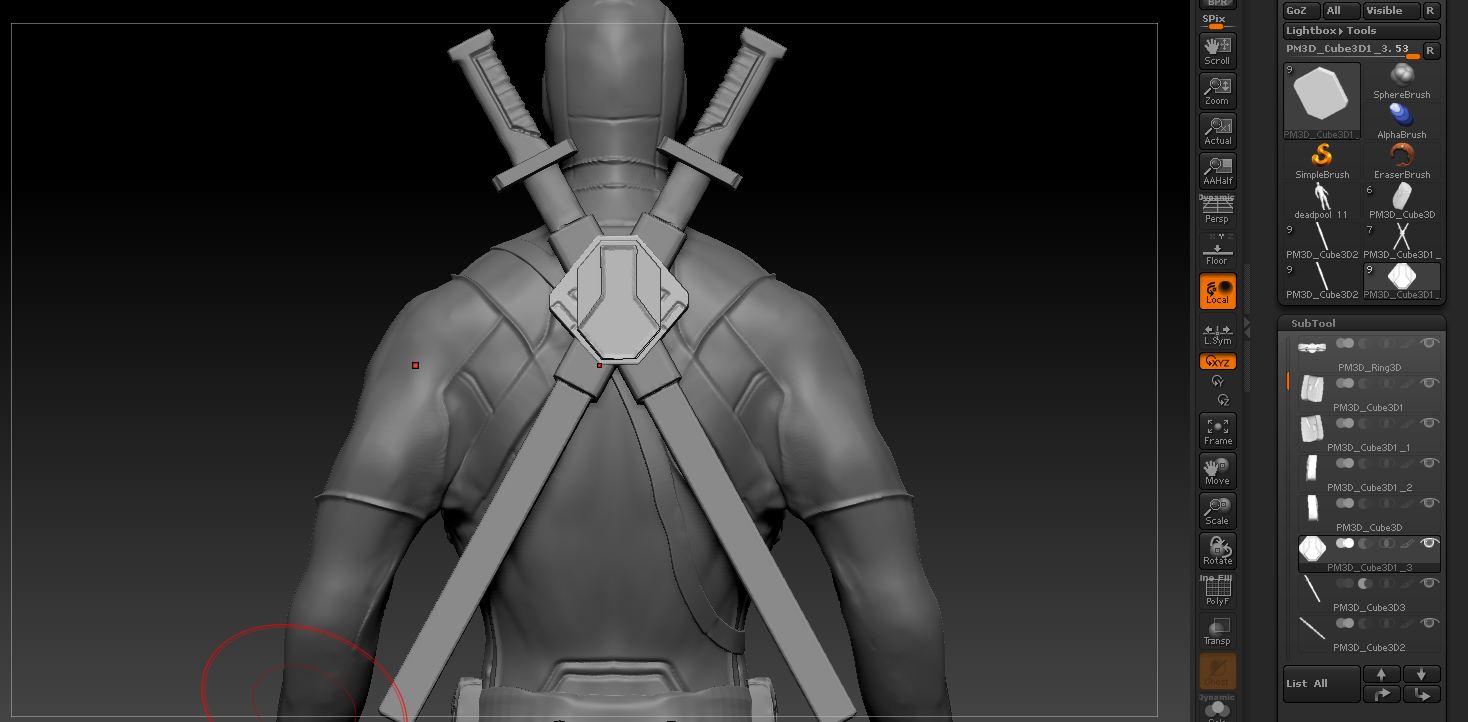Viewport: 1468px width, 722px height.
Task: Select the PM3D_Cube3D tool in palette
Action: tap(1402, 201)
